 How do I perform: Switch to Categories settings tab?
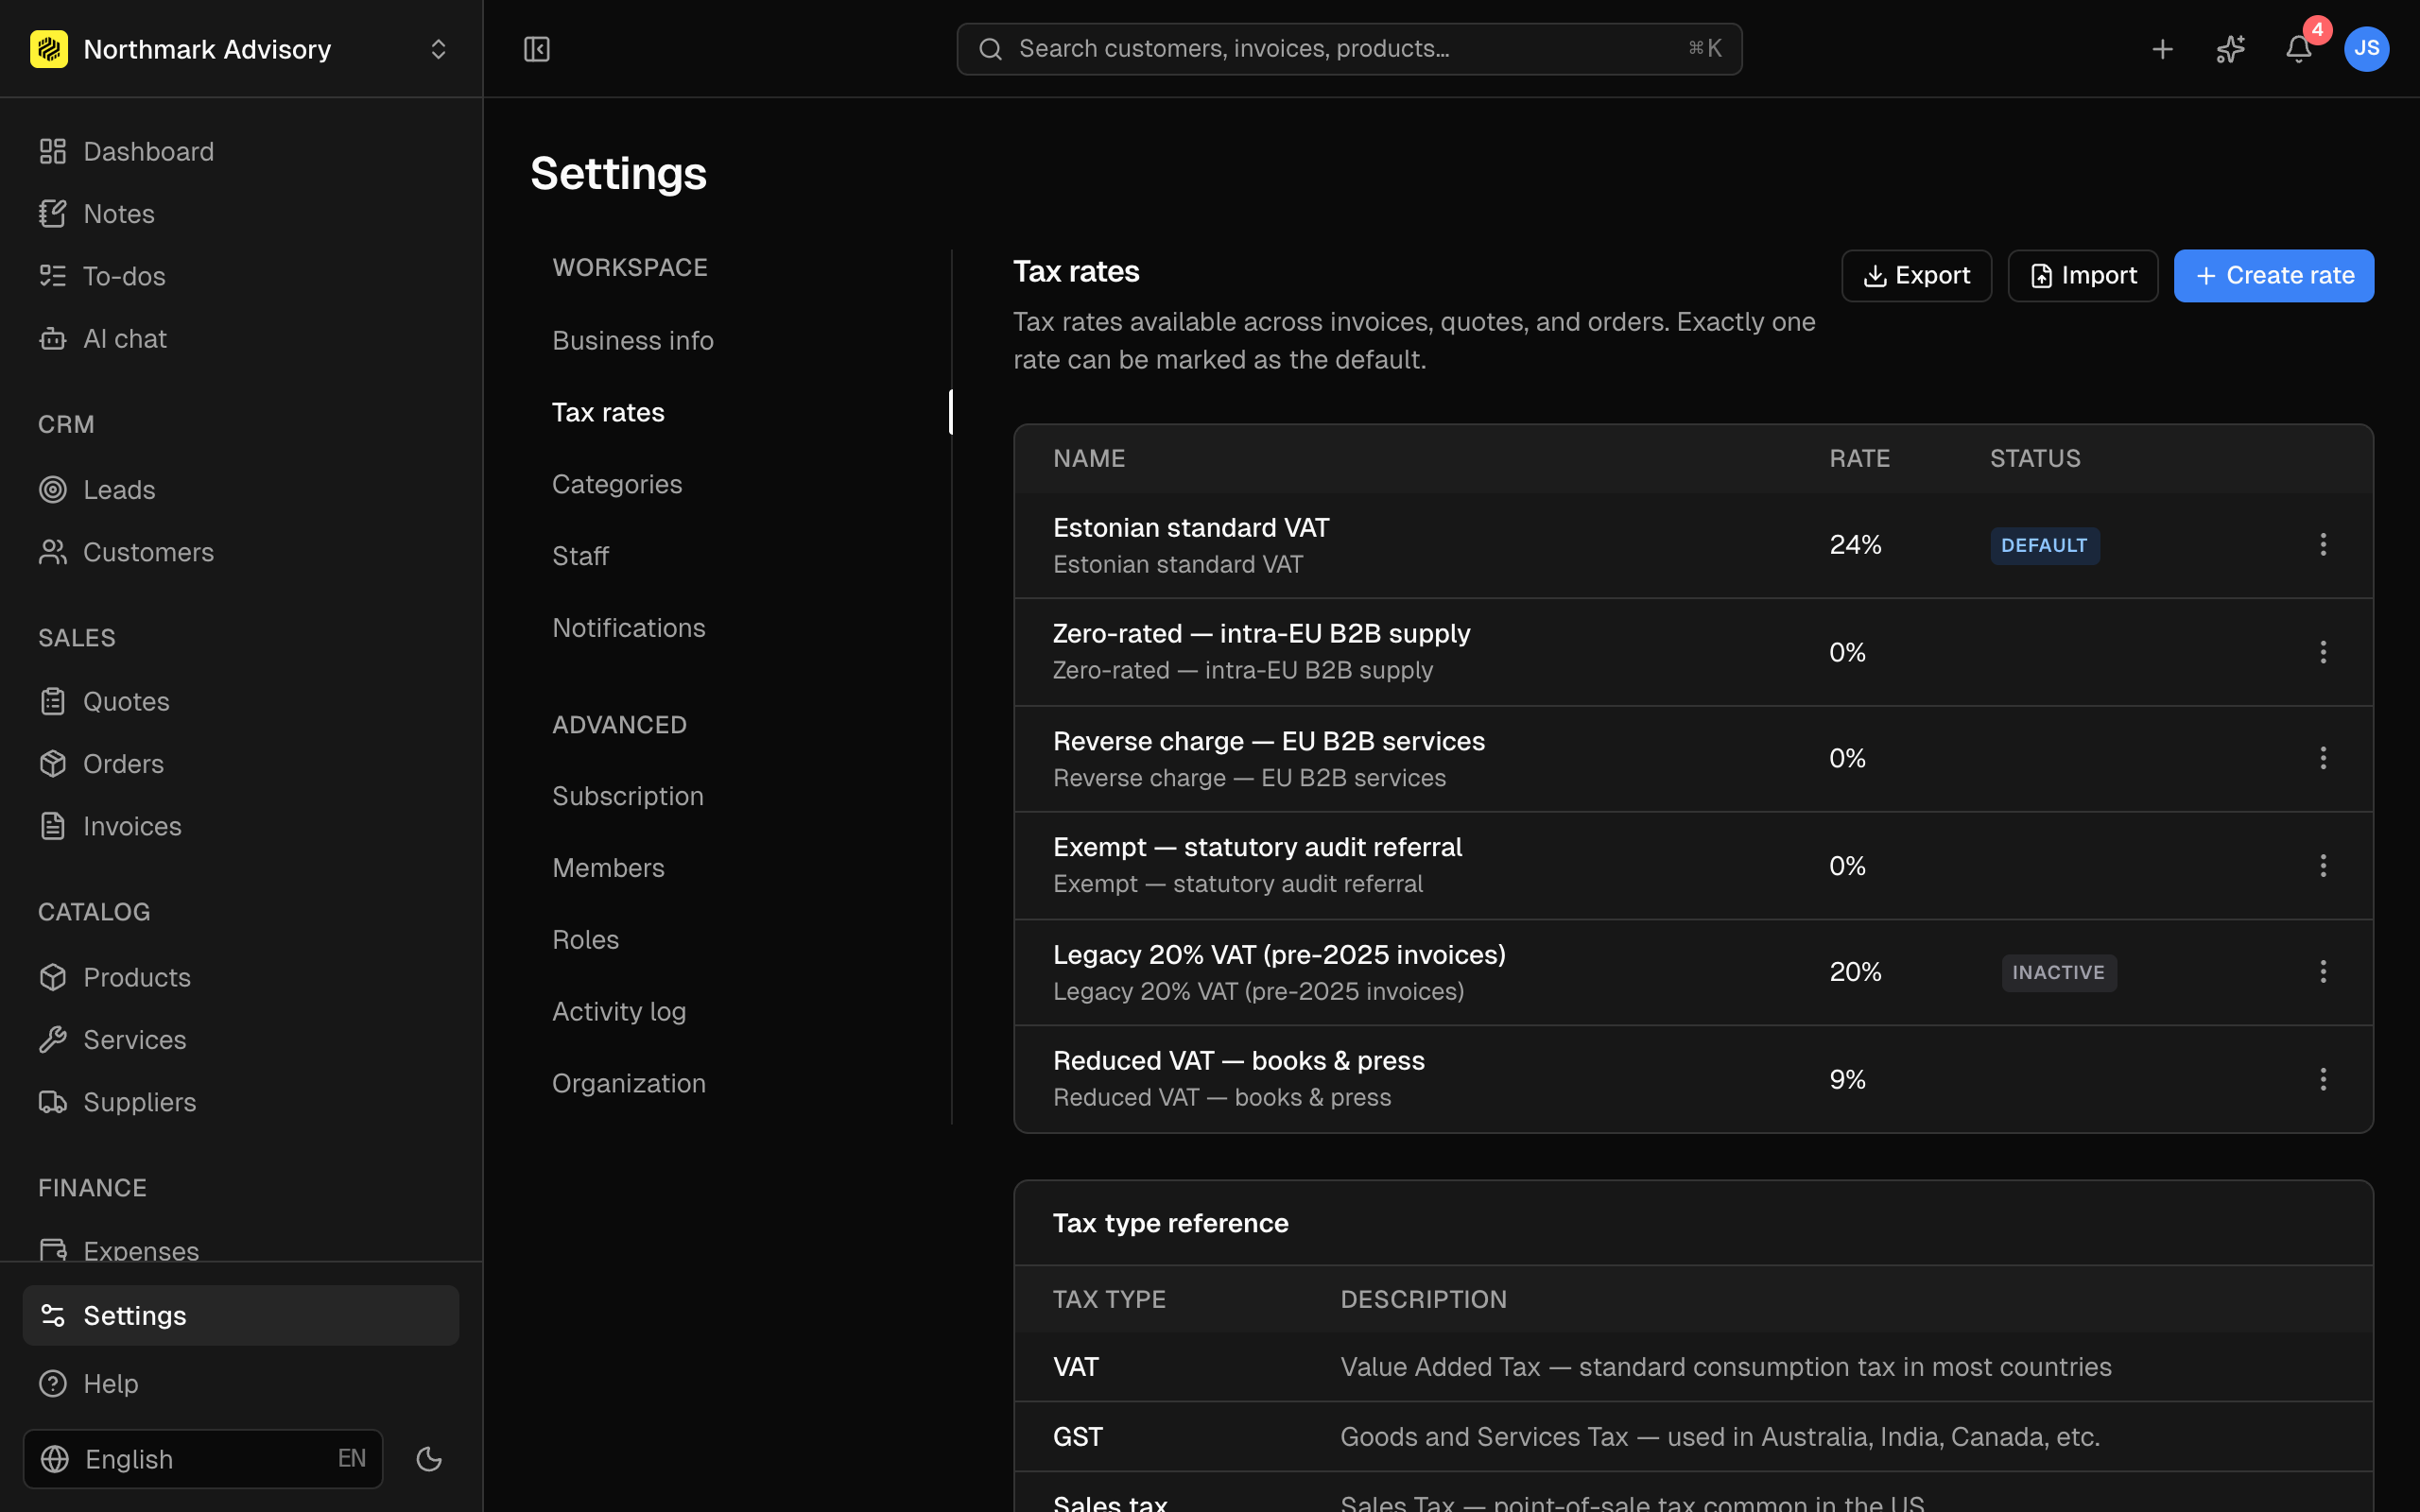click(617, 484)
